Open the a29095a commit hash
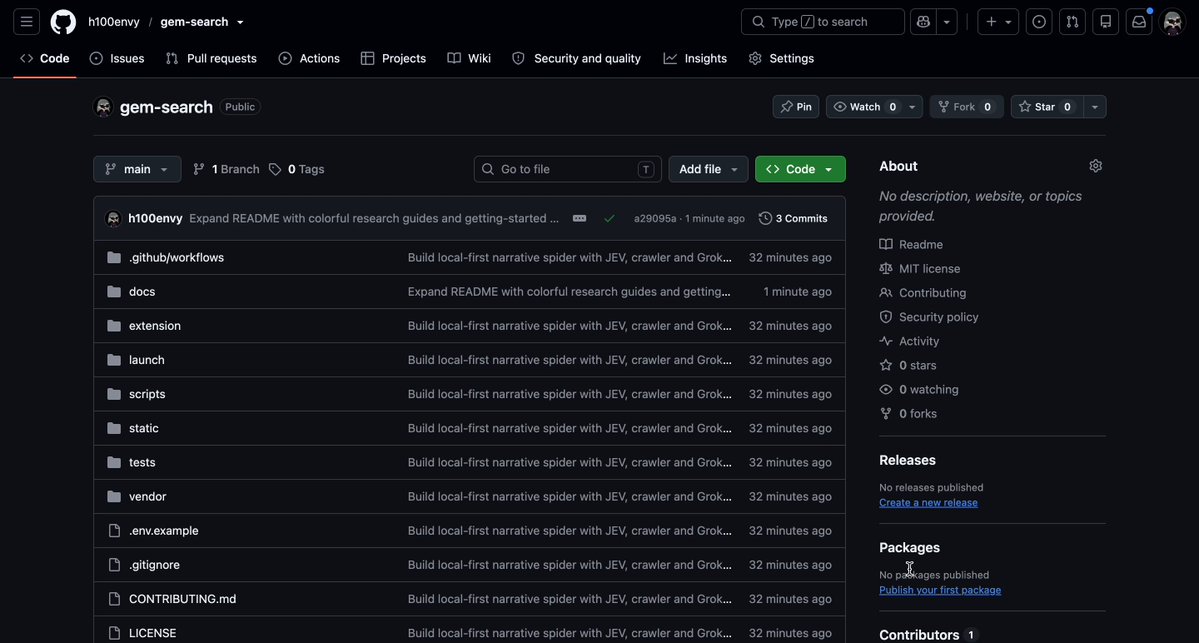This screenshot has height=643, width=1199. (x=655, y=219)
